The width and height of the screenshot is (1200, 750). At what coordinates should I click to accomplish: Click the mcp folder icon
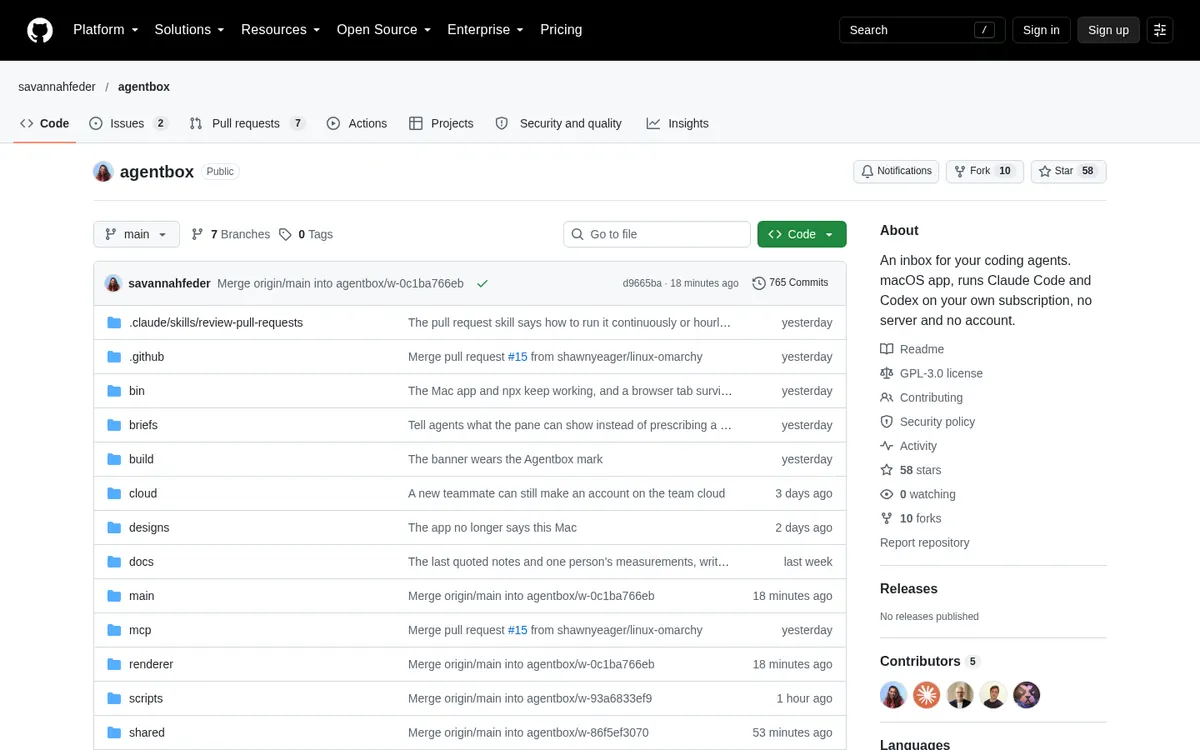(x=114, y=630)
